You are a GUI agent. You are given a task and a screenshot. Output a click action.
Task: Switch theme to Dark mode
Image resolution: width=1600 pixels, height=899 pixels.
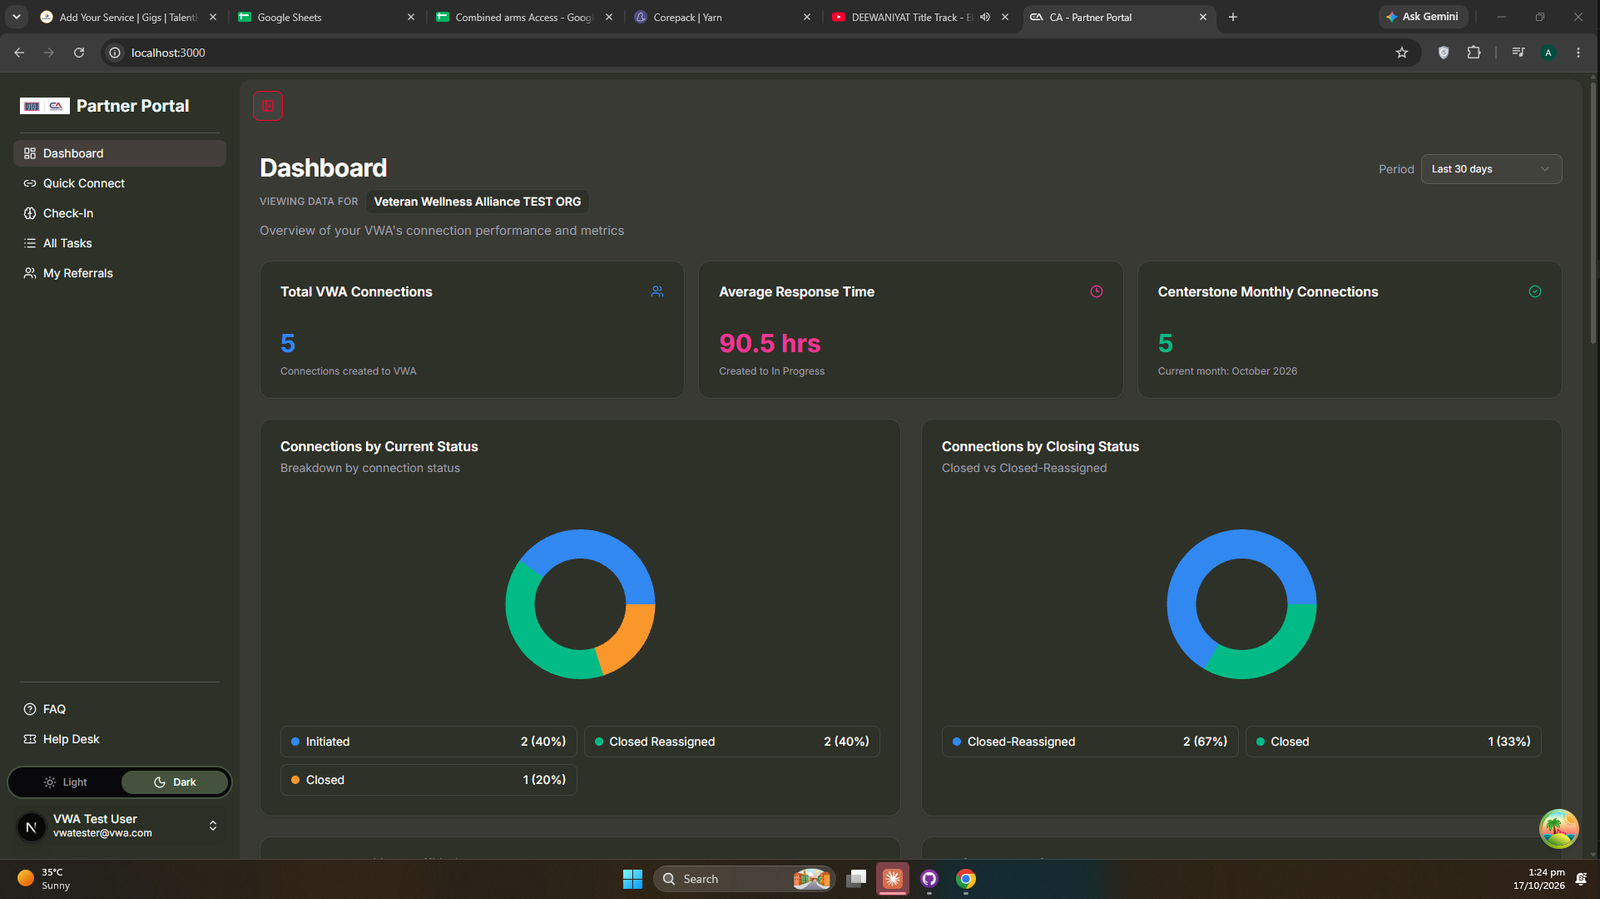[x=175, y=782]
